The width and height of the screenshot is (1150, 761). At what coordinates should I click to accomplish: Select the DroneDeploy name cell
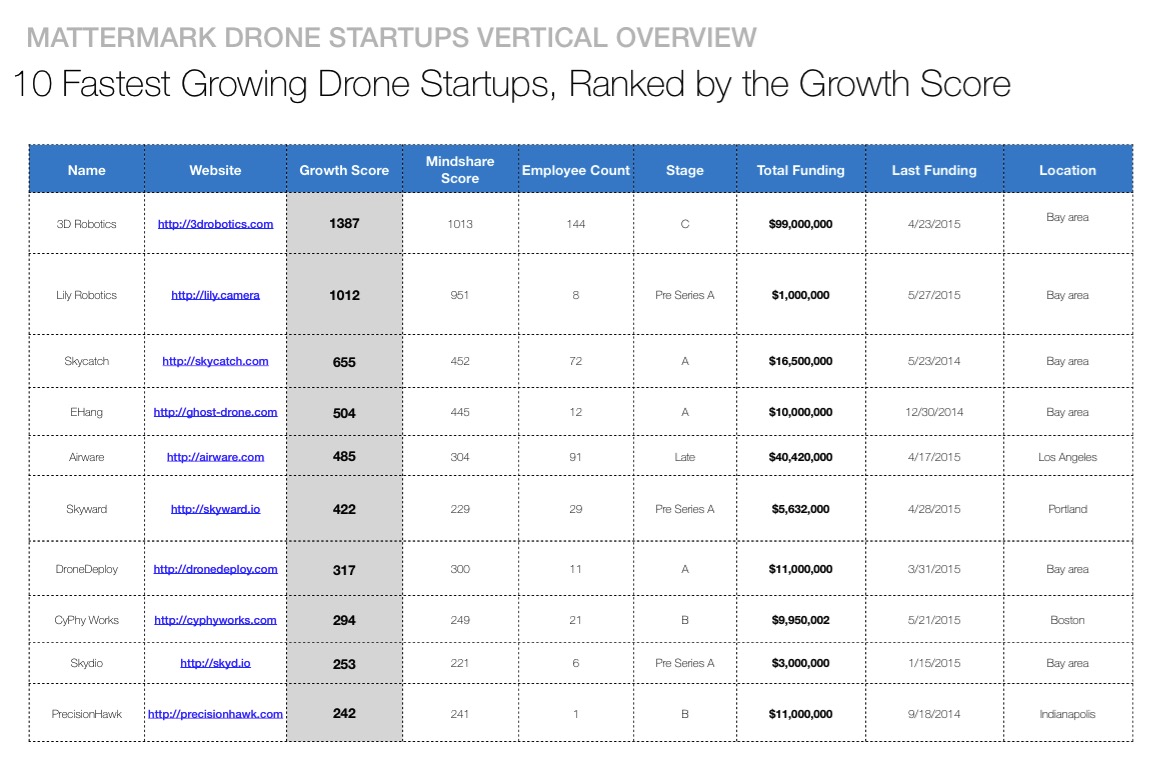pos(87,569)
